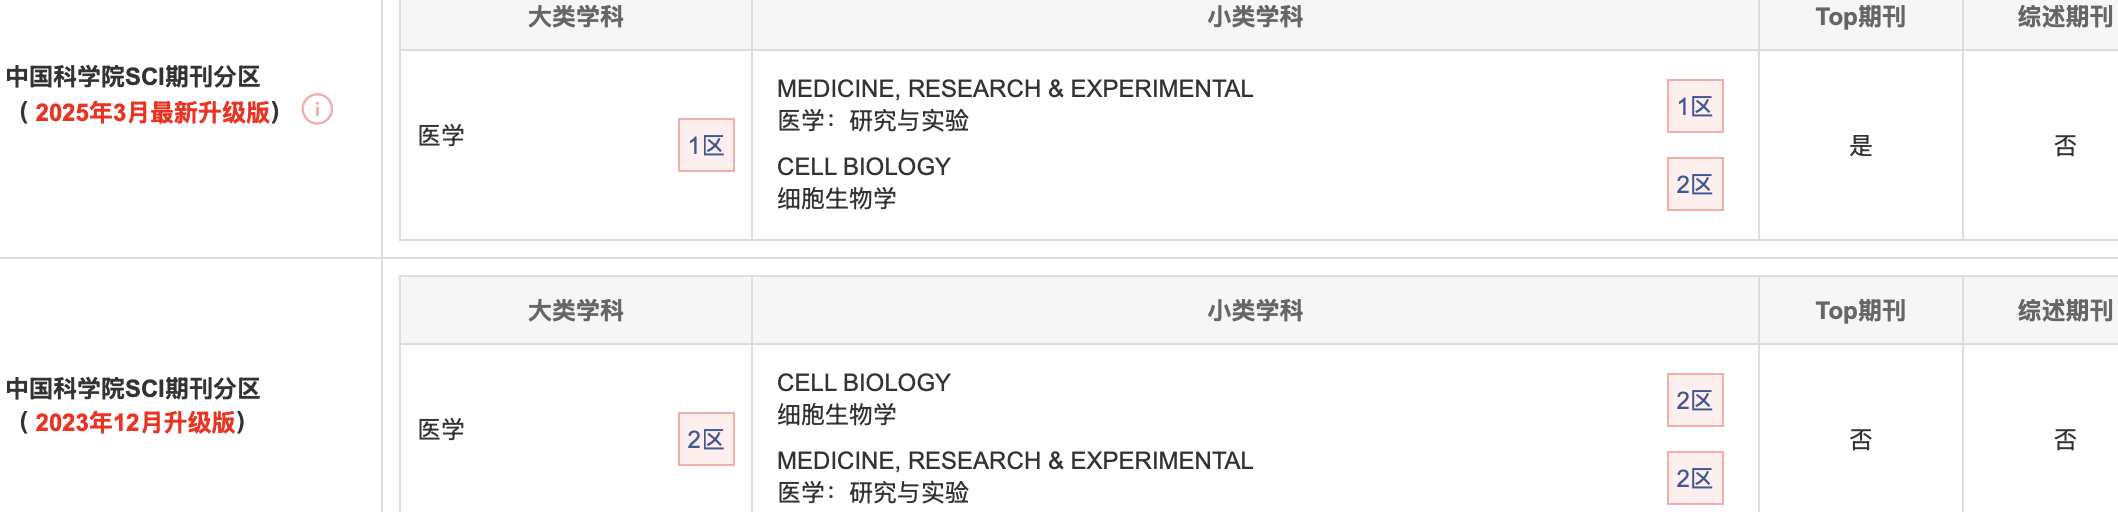This screenshot has width=2118, height=512.
Task: Click the 1区 badge for 医学 major category
Action: (x=706, y=145)
